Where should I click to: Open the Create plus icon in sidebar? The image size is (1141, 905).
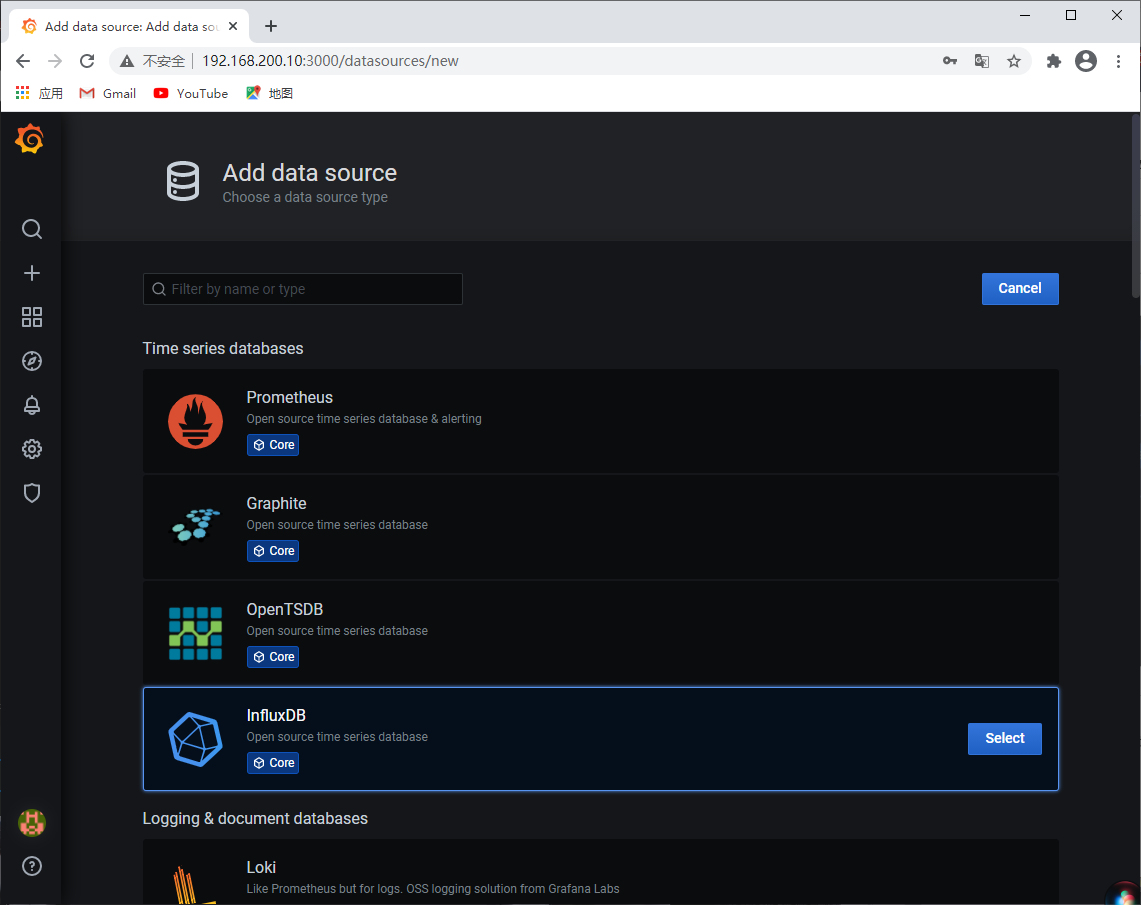tap(31, 273)
